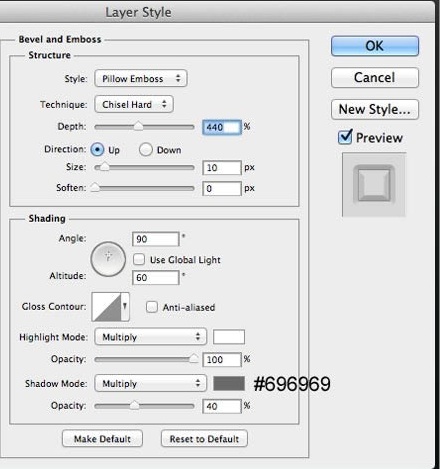This screenshot has width=440, height=469.
Task: Click the Make Default button
Action: coord(102,439)
